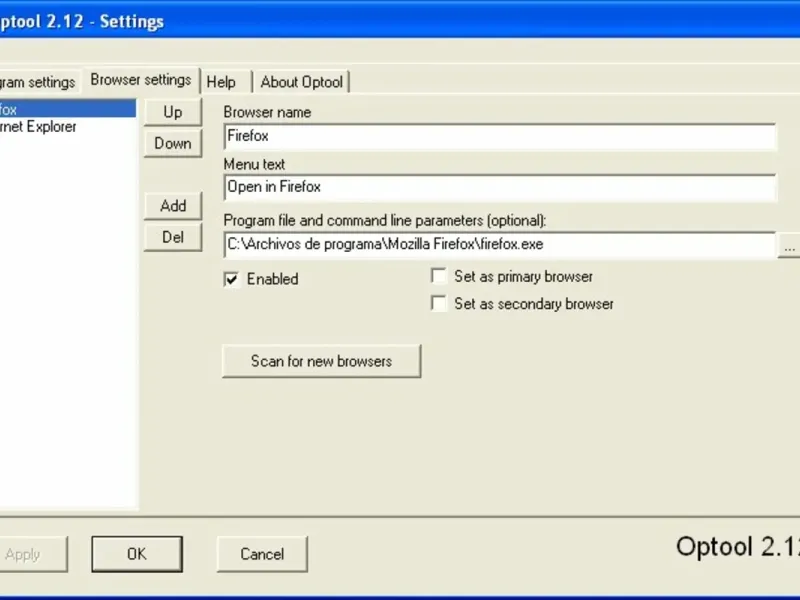Browse for program file with ellipsis button
The width and height of the screenshot is (800, 600).
pos(789,245)
